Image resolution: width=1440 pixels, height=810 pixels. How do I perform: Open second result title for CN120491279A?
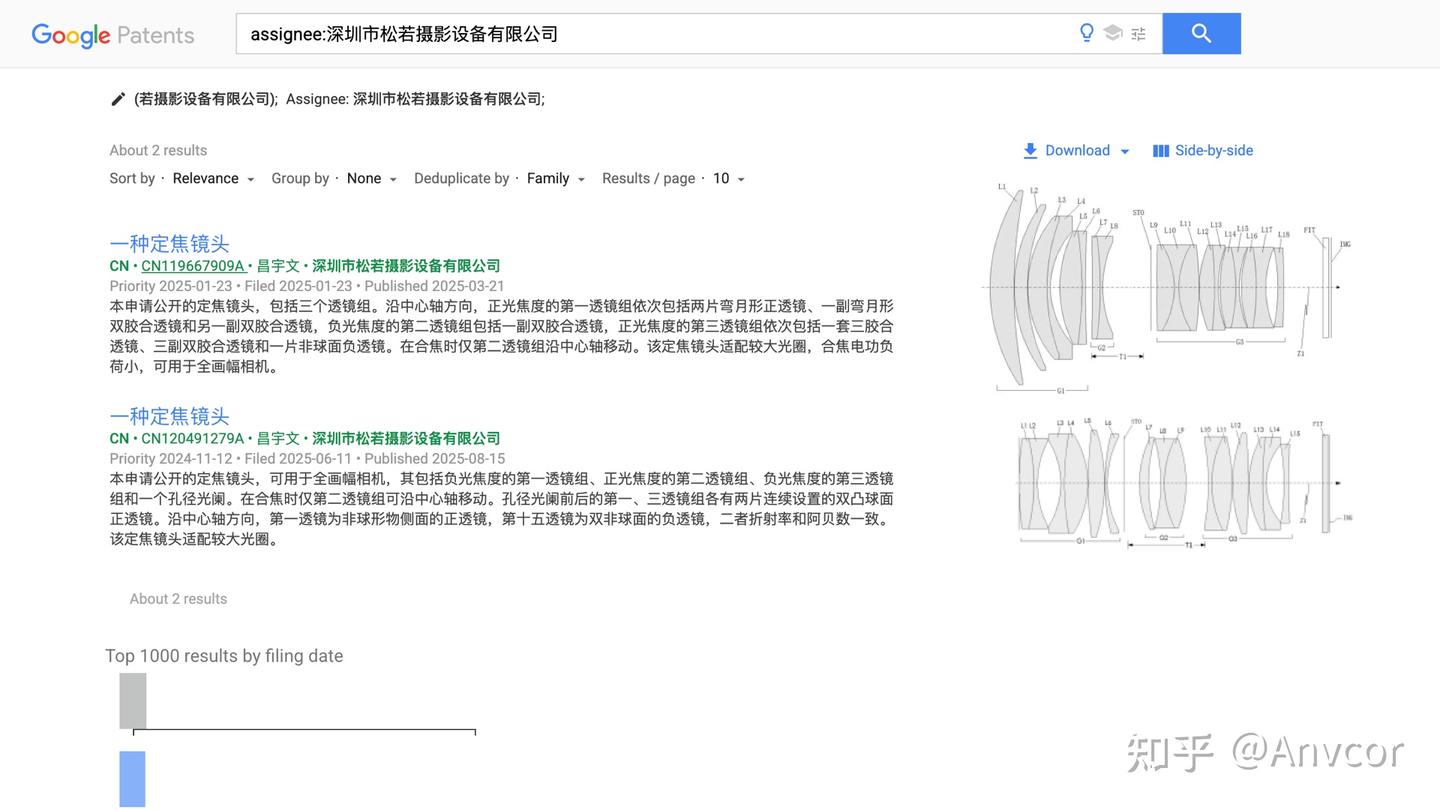[x=170, y=416]
